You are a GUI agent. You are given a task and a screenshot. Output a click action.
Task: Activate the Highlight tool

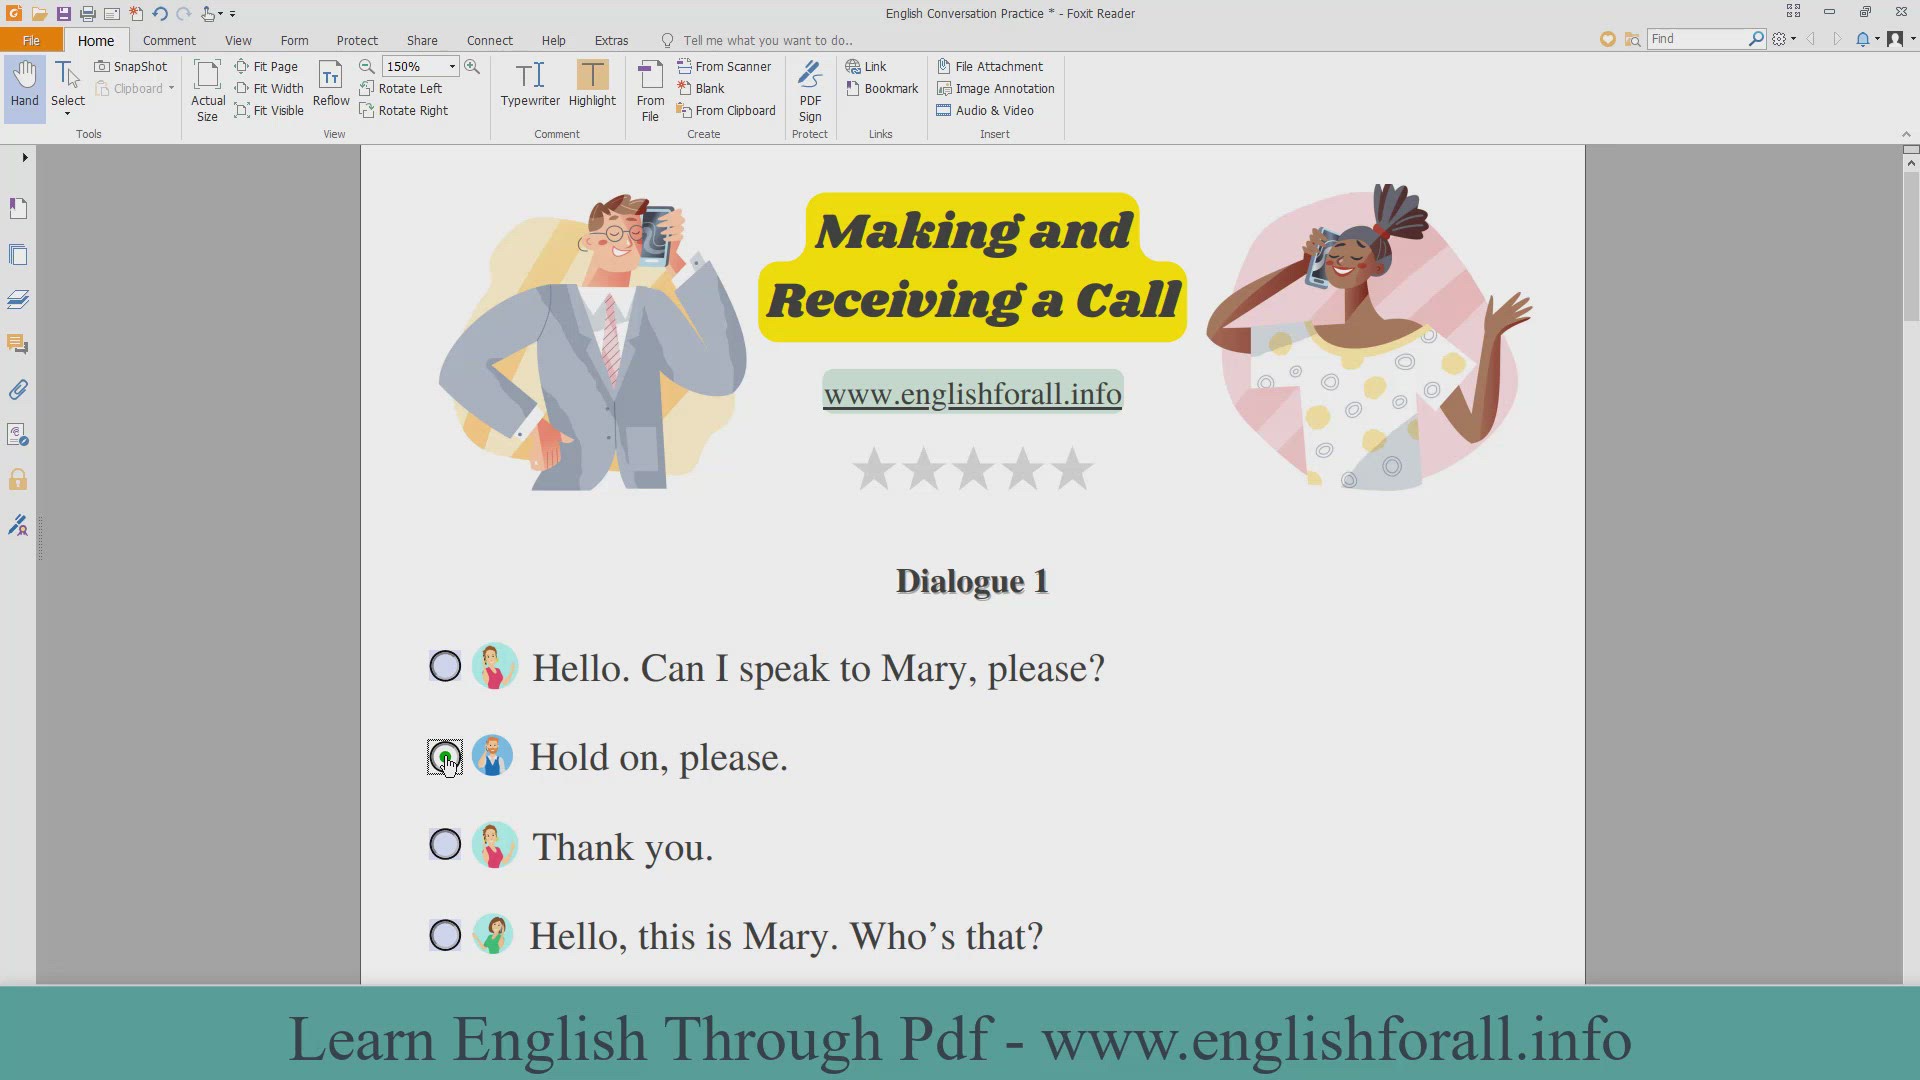click(x=592, y=84)
